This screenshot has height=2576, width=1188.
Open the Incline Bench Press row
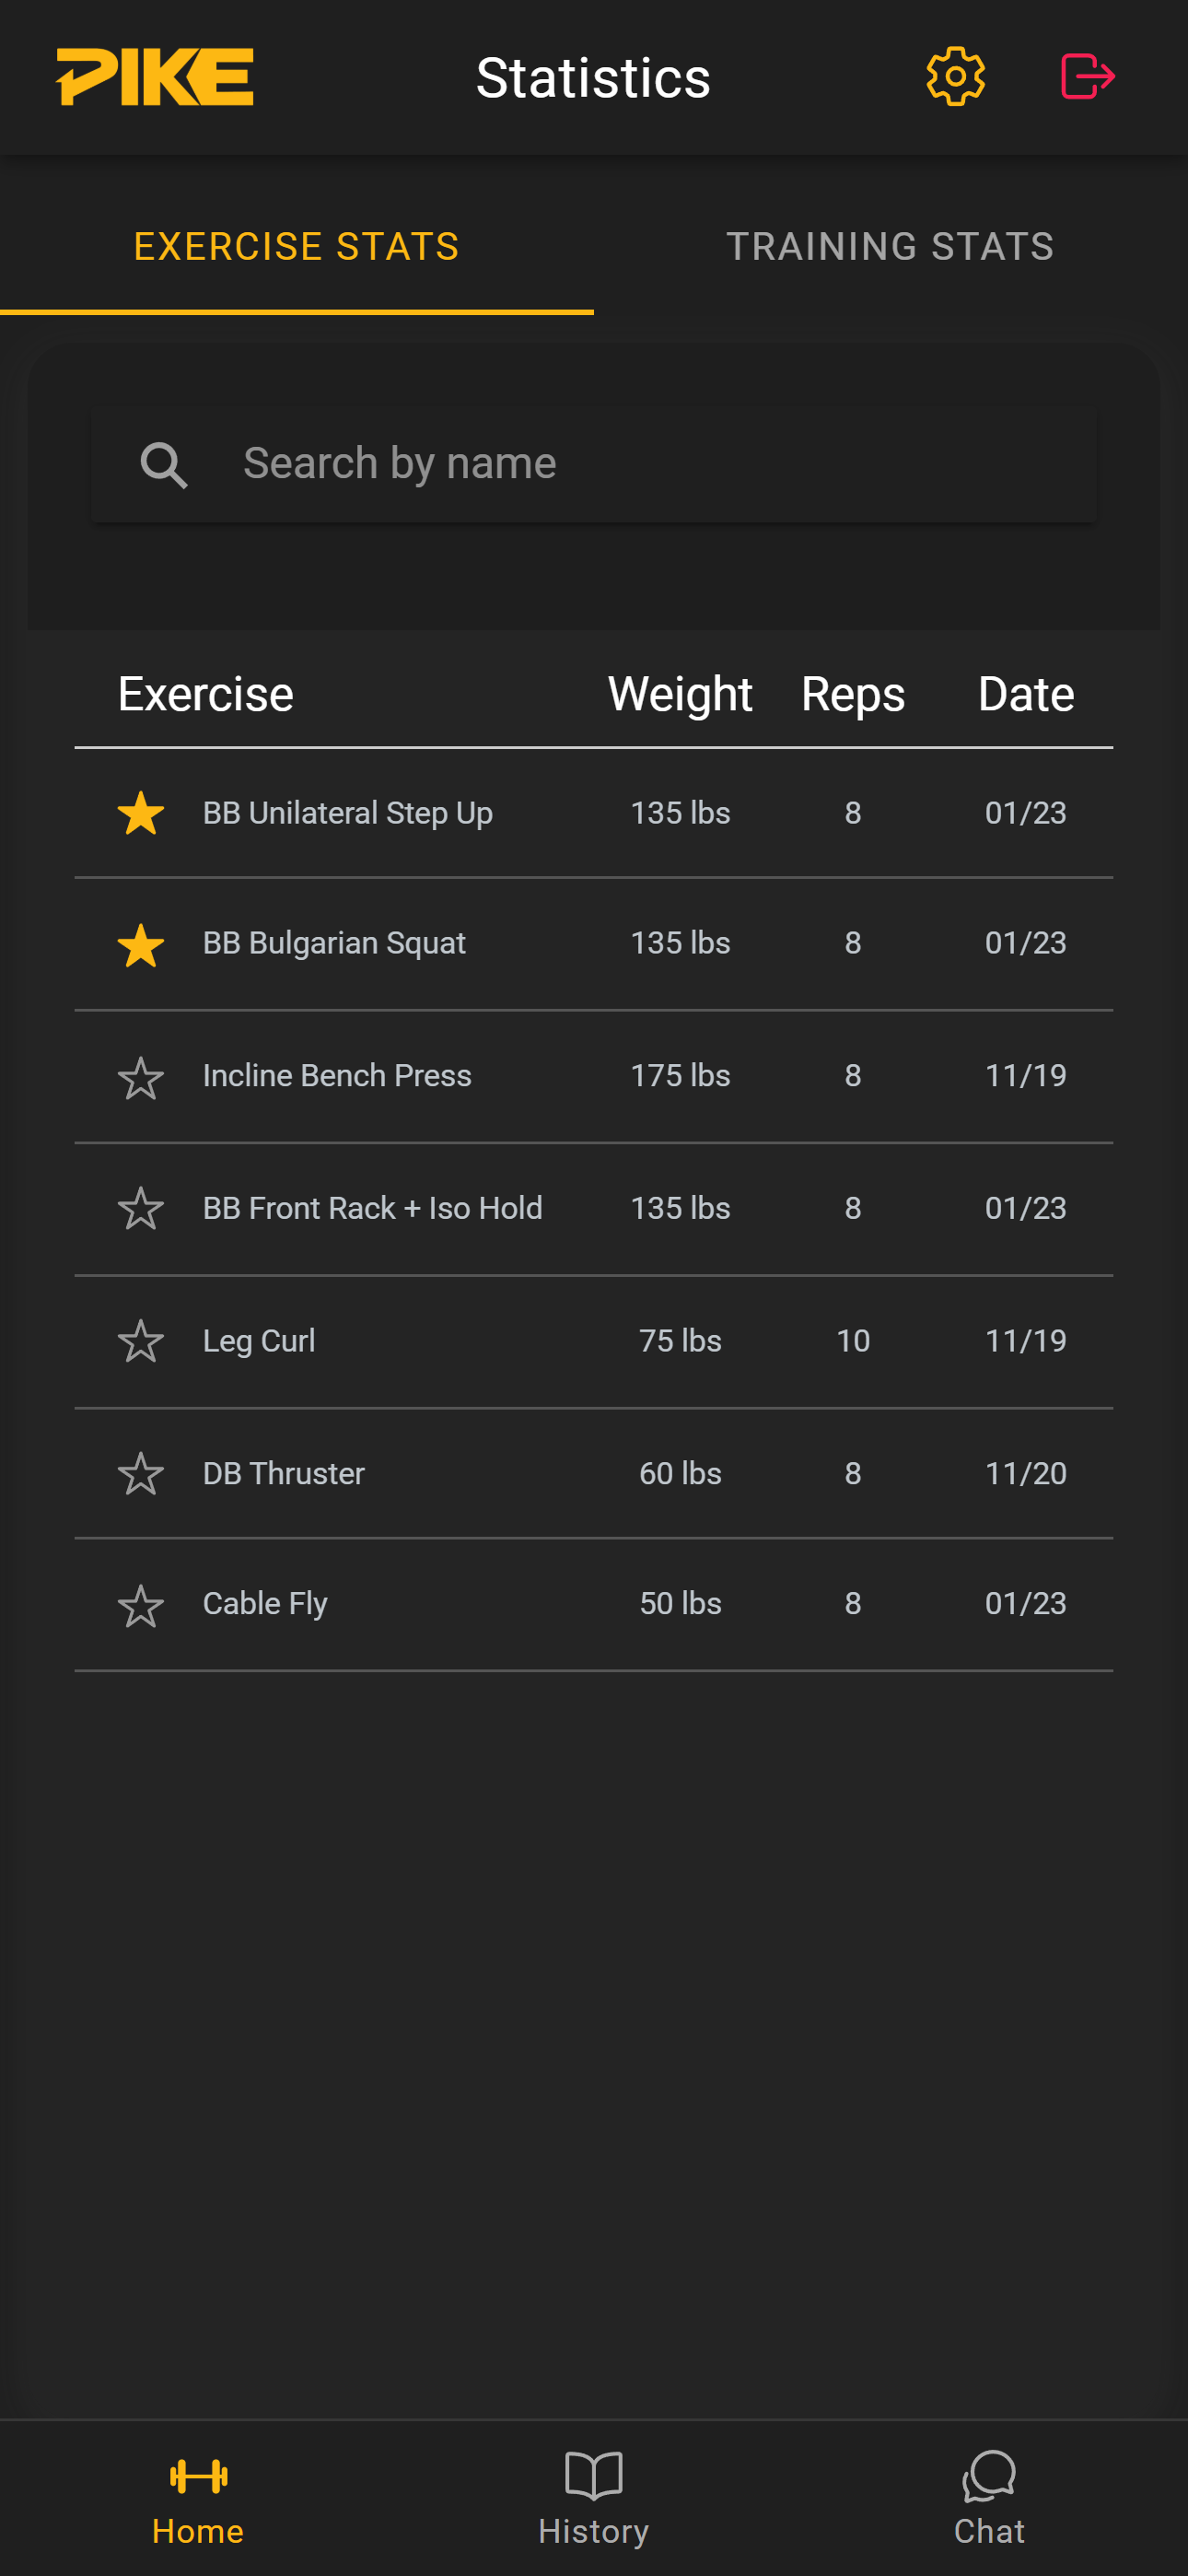[337, 1076]
